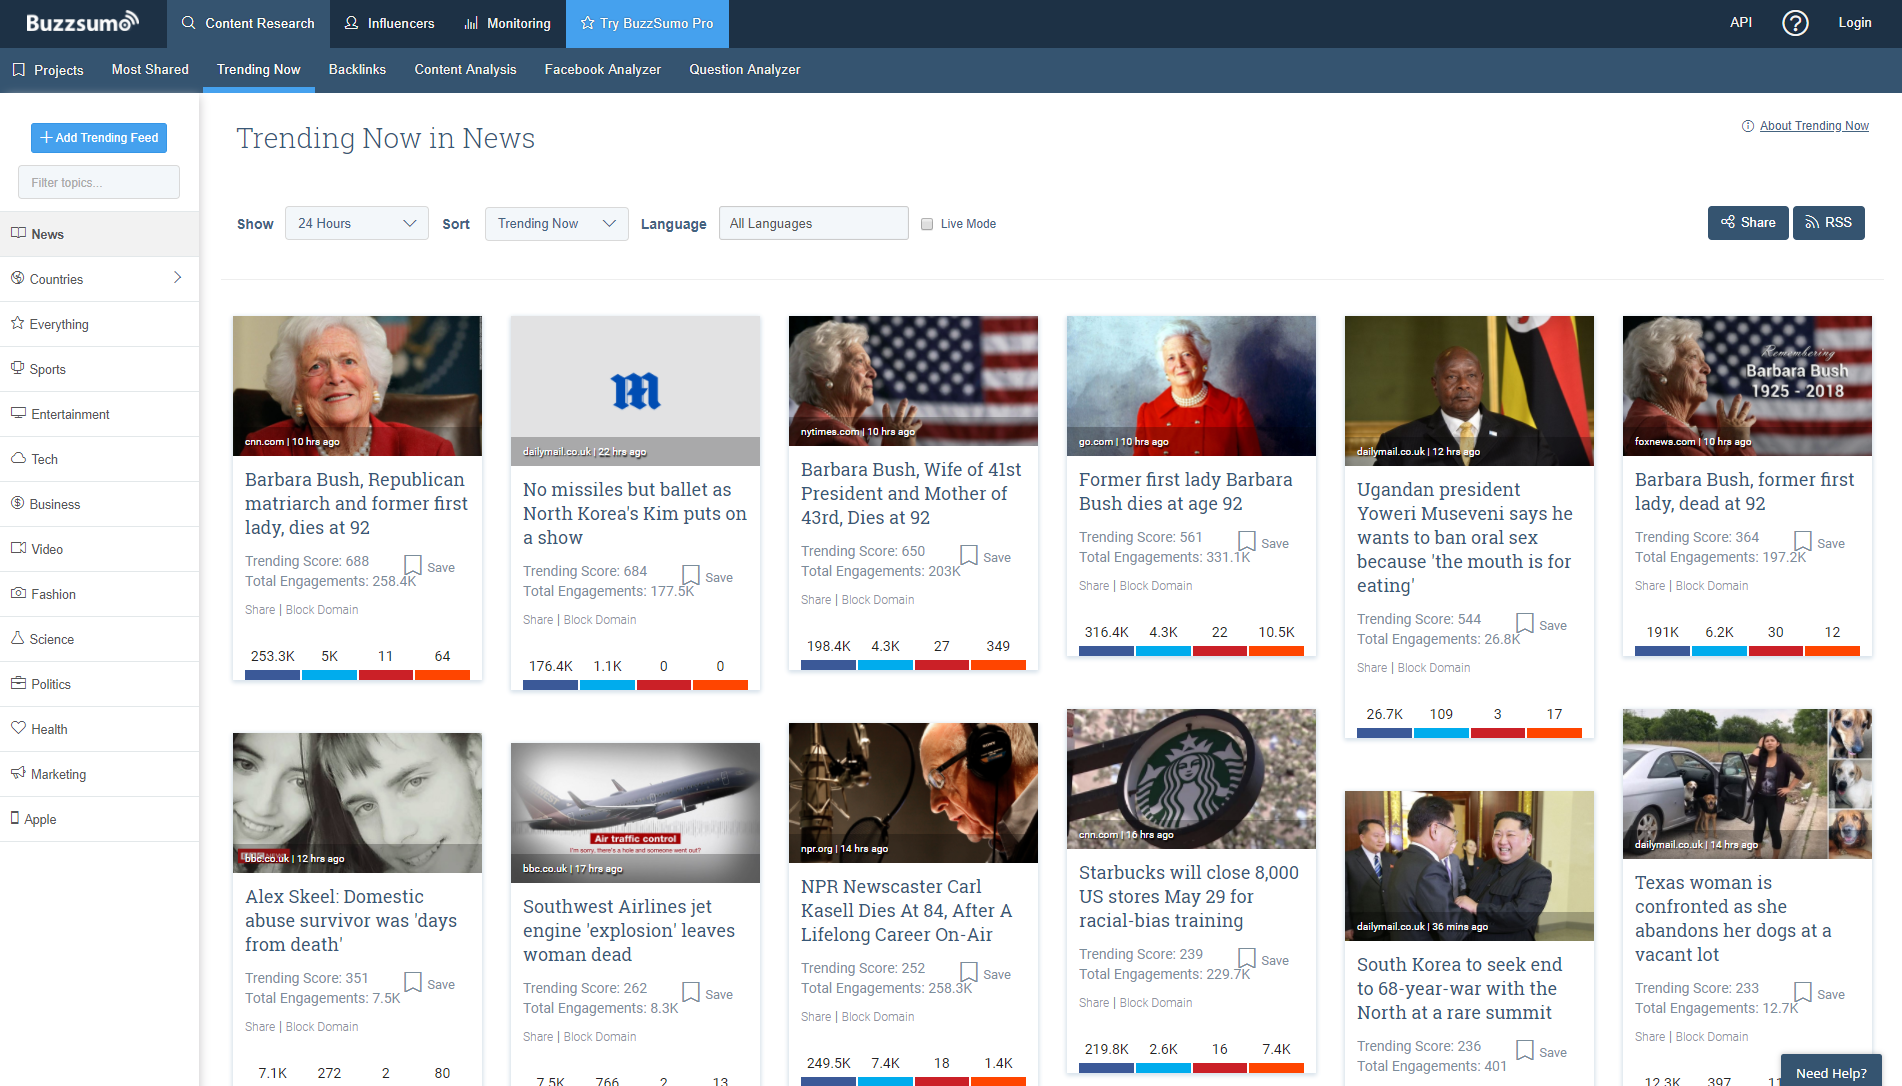Click the RSS button
1902x1086 pixels.
[x=1828, y=223]
